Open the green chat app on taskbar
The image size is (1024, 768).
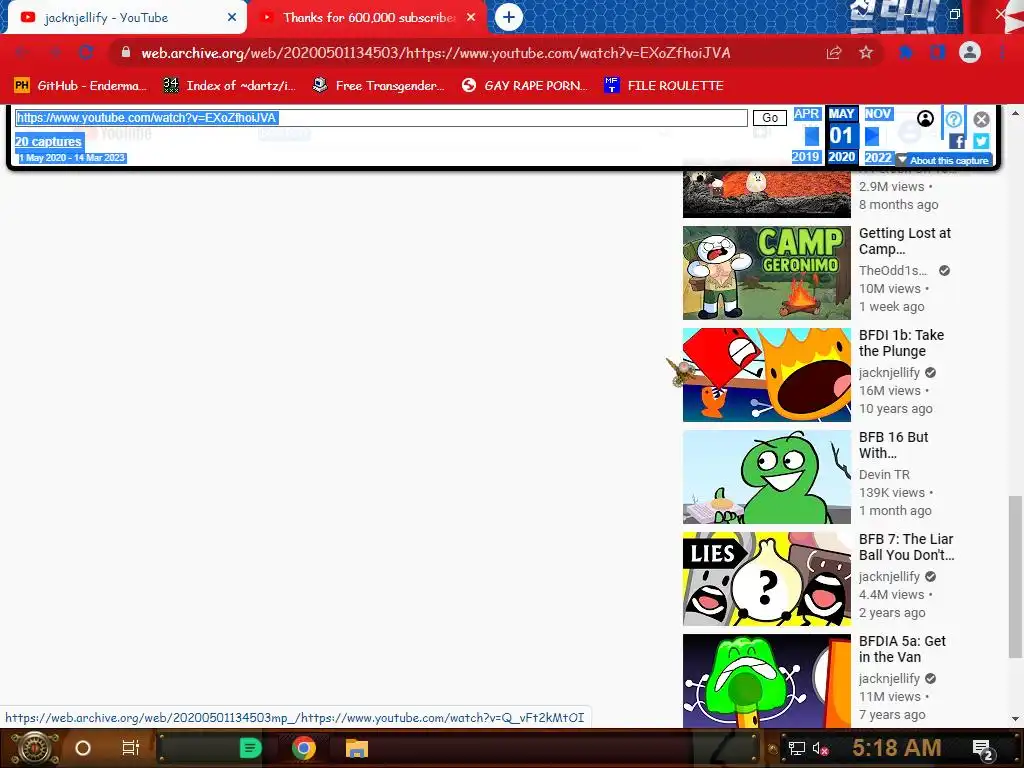[250, 748]
